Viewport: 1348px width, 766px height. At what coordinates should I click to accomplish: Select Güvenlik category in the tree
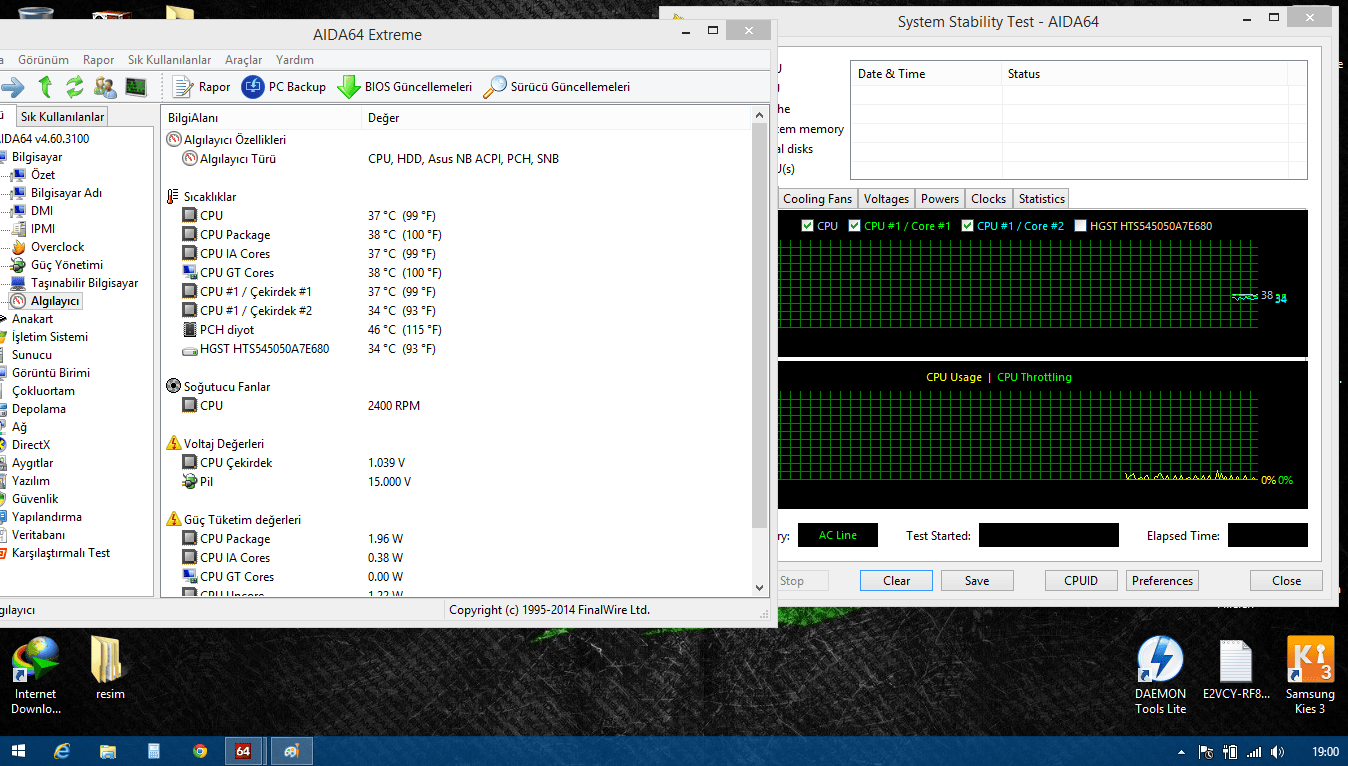pos(35,499)
